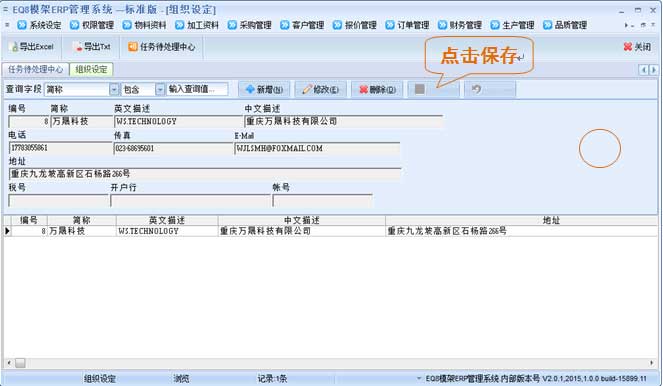Click the 新增 add record button

point(264,89)
